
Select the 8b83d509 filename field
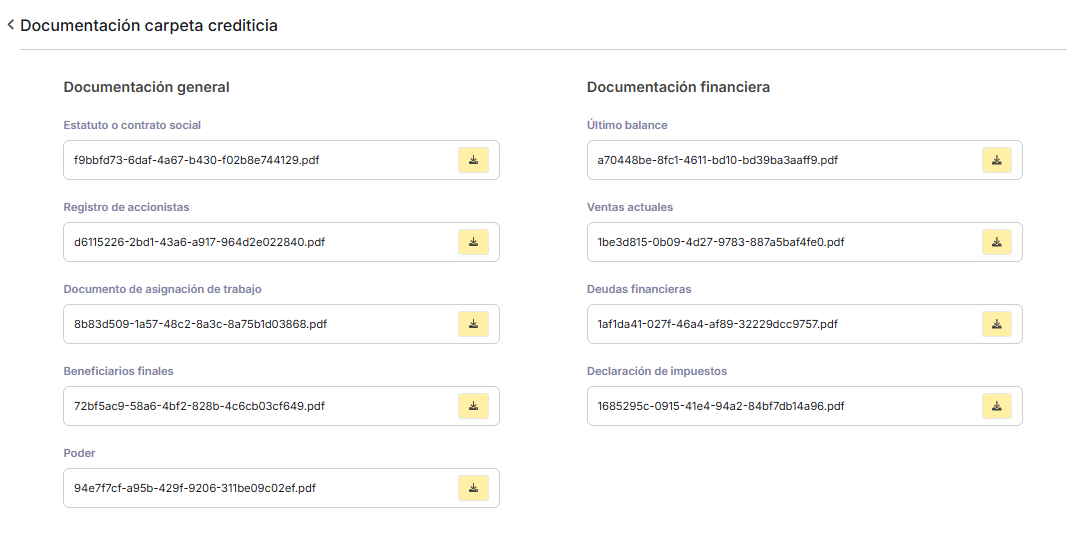click(200, 324)
